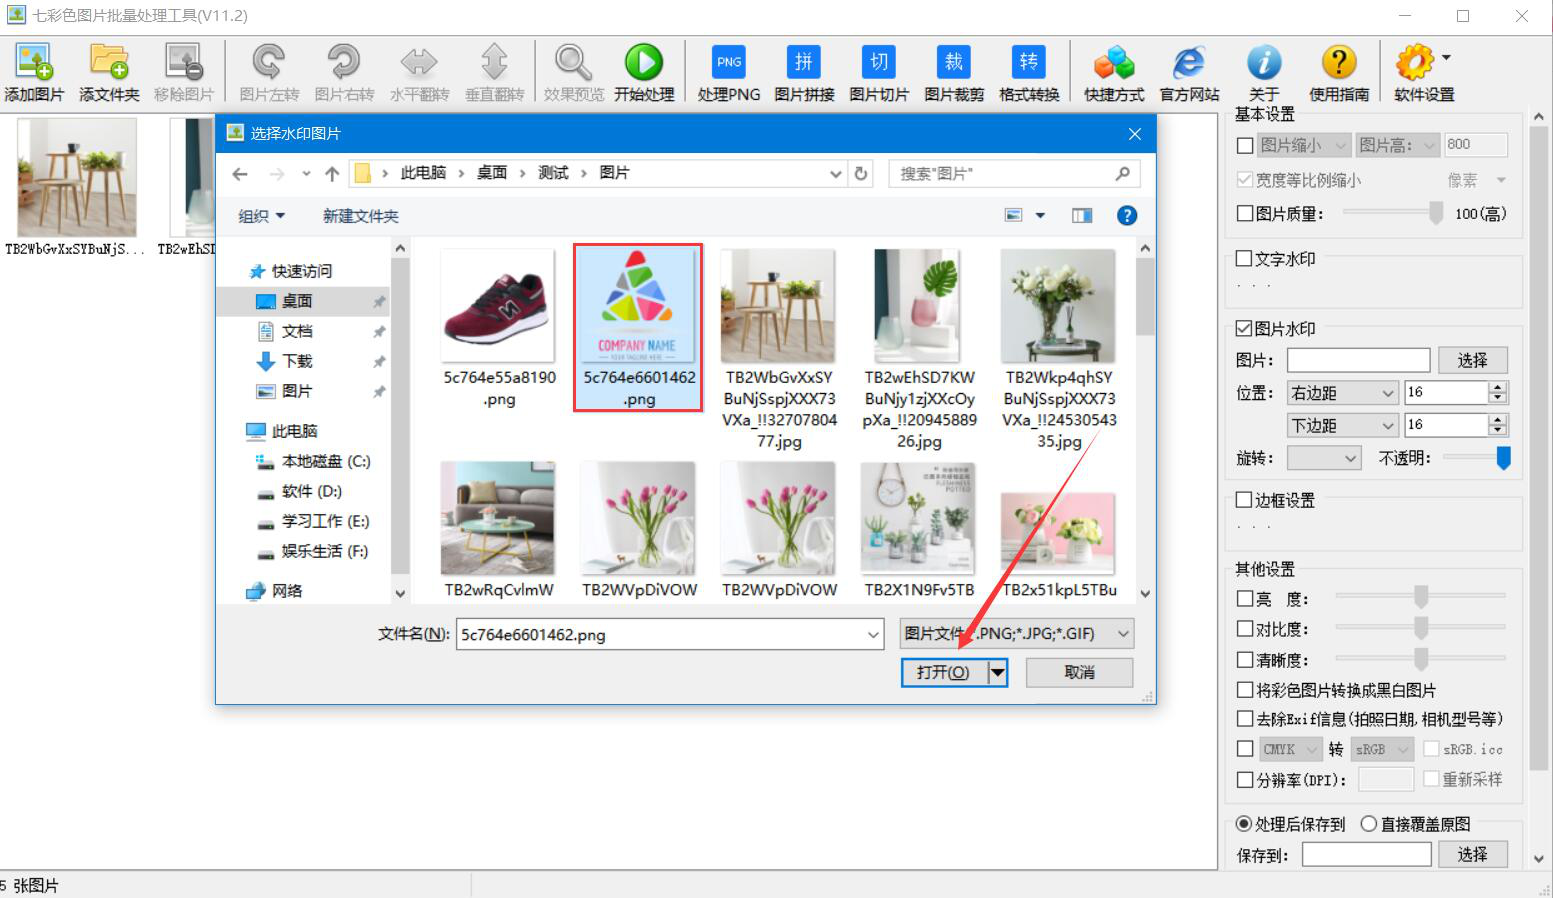Select 网络 in the navigation tree

pos(287,591)
